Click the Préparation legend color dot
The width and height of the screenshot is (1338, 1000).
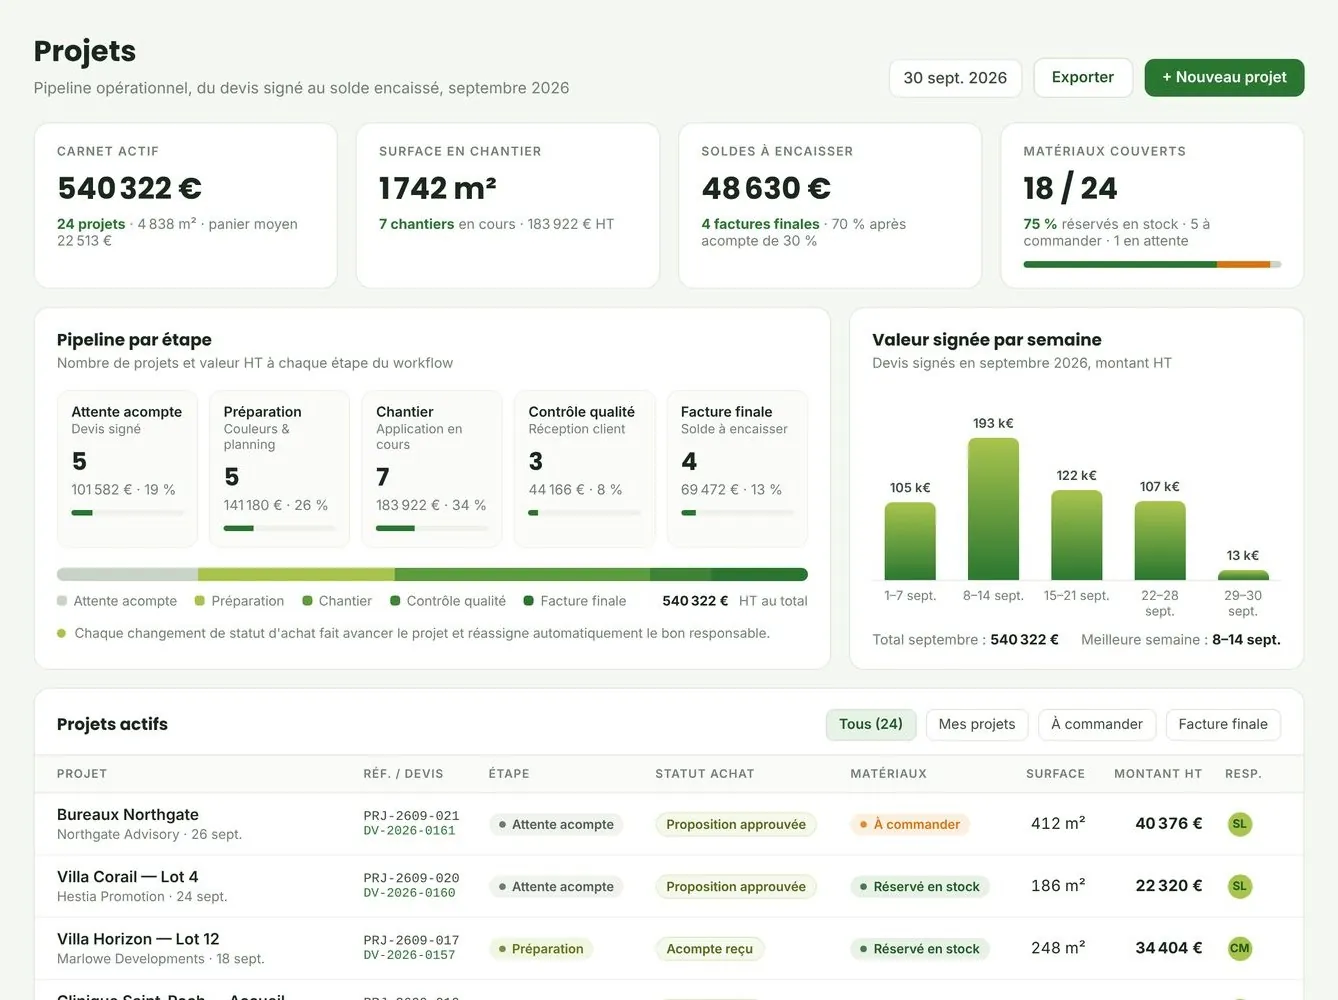(x=200, y=601)
